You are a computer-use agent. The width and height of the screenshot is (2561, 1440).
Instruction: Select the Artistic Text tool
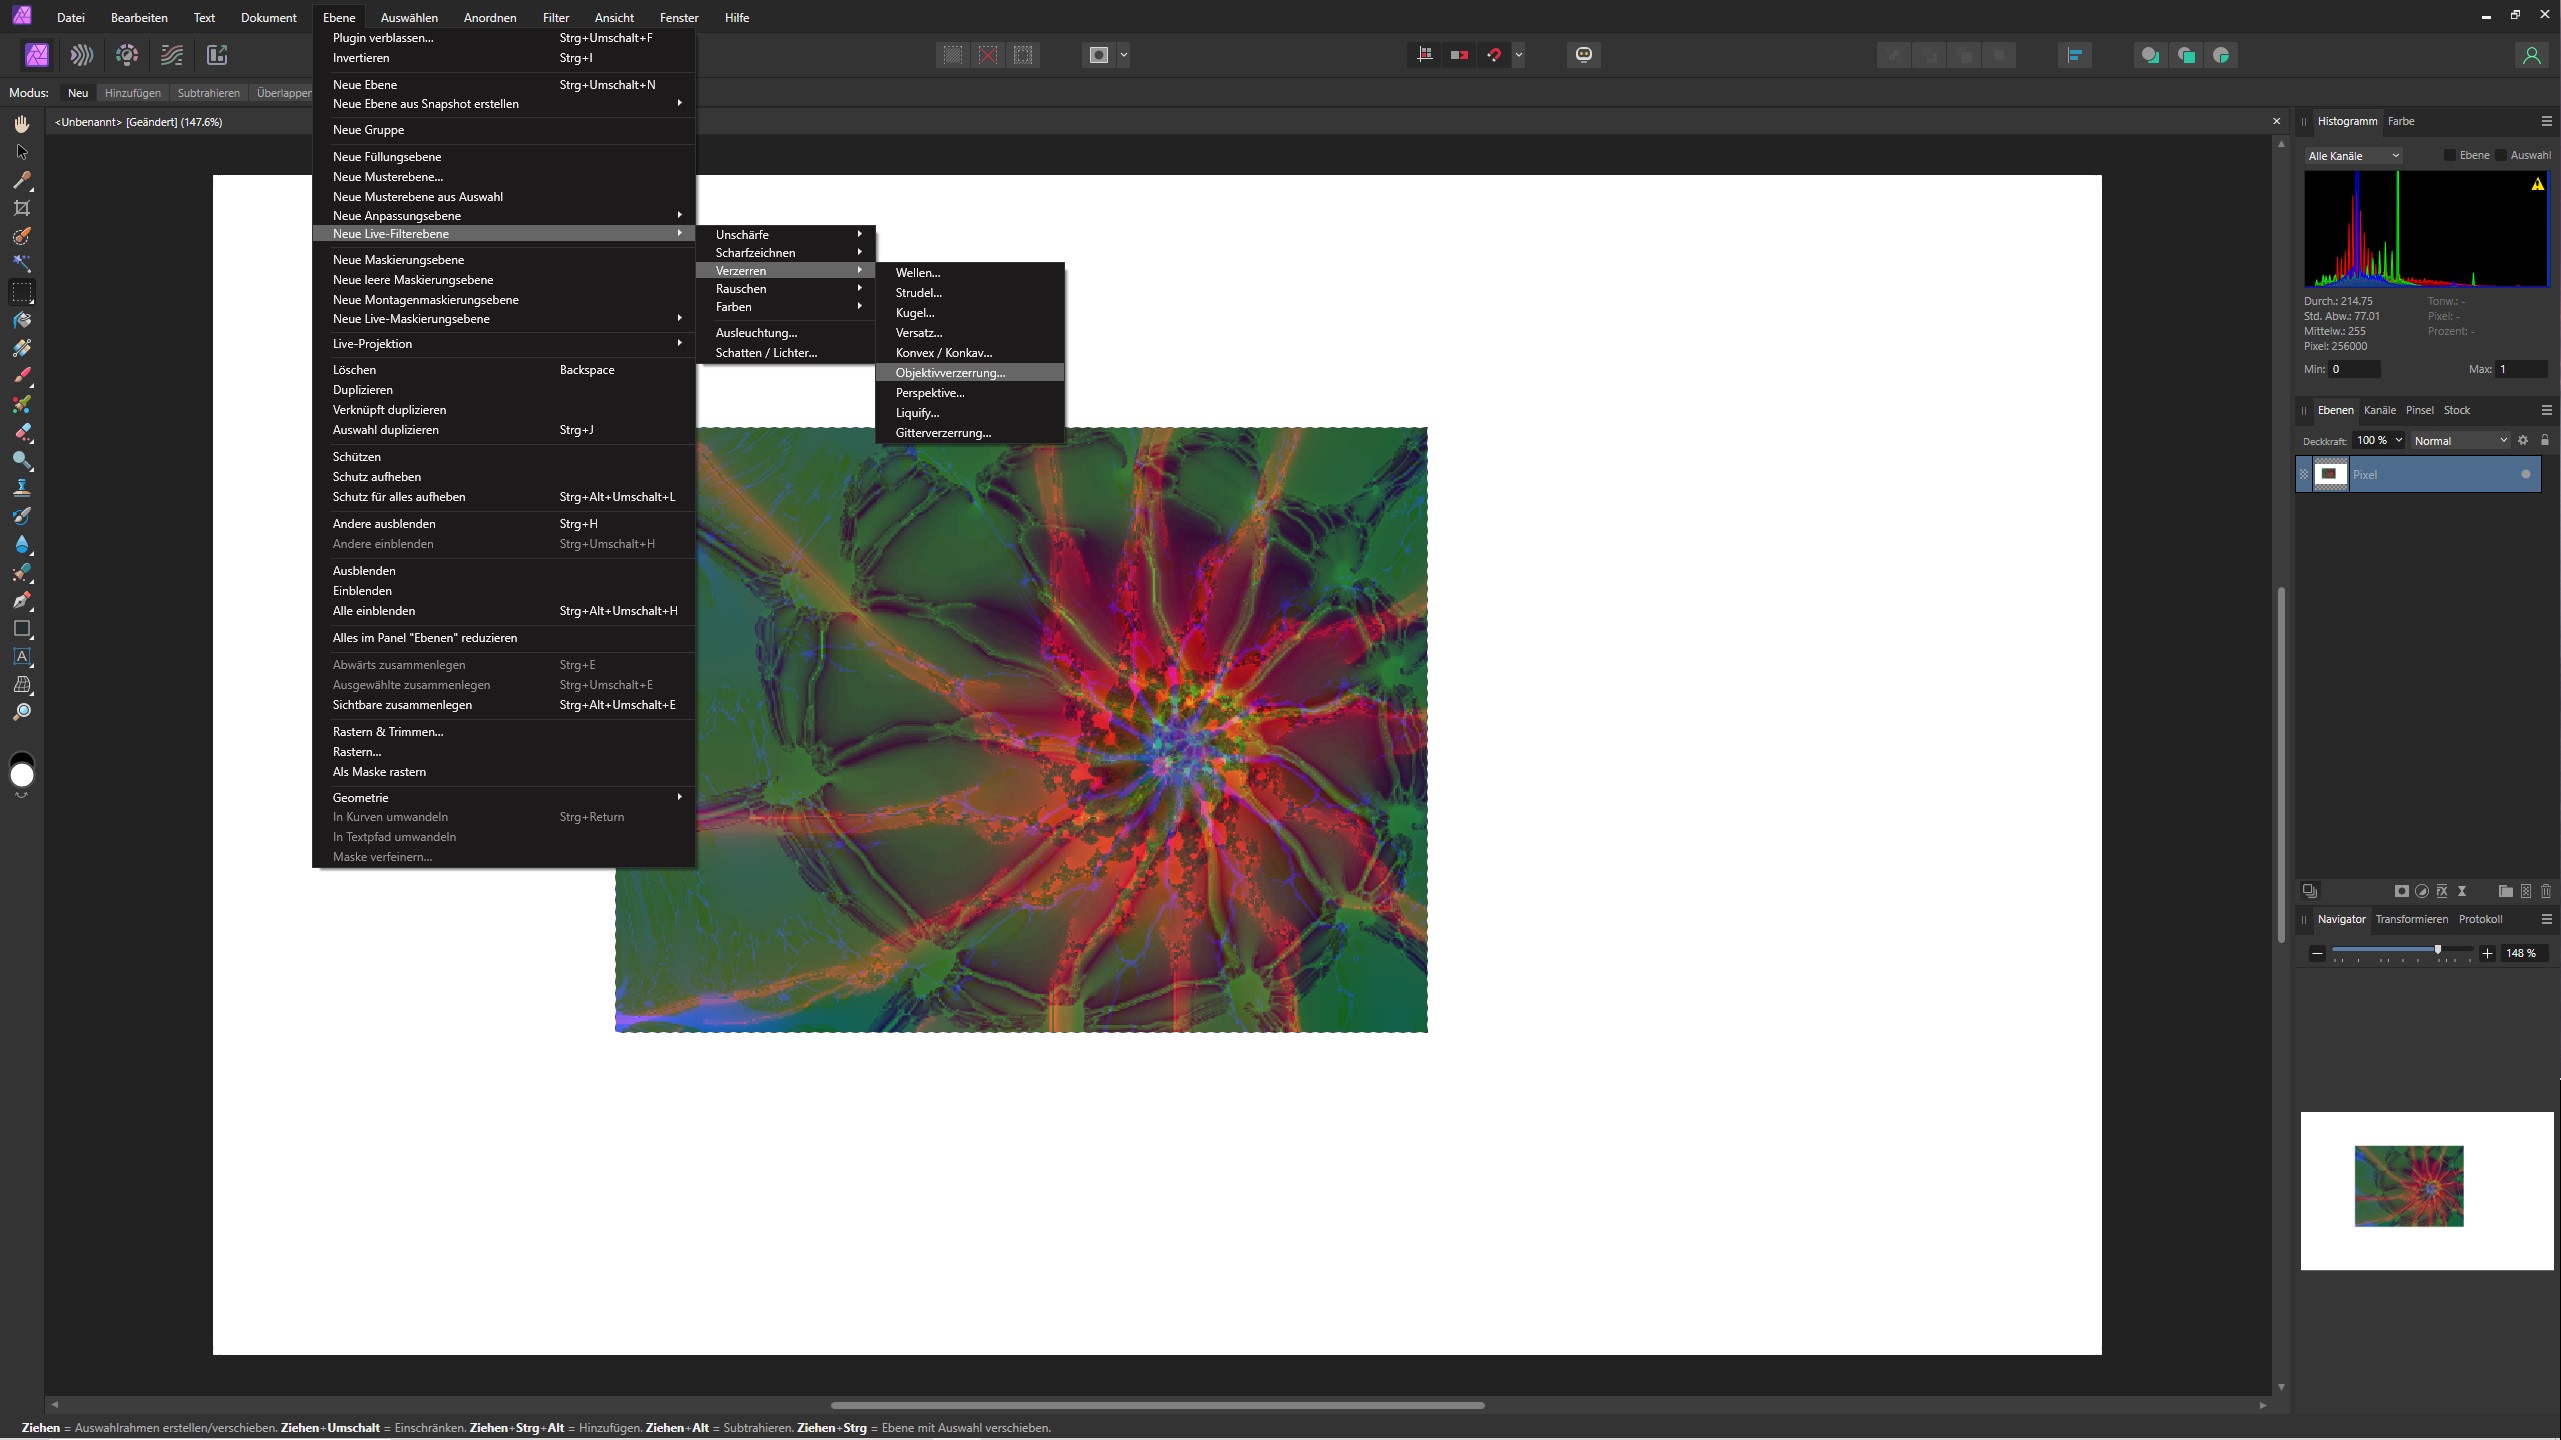click(x=22, y=657)
